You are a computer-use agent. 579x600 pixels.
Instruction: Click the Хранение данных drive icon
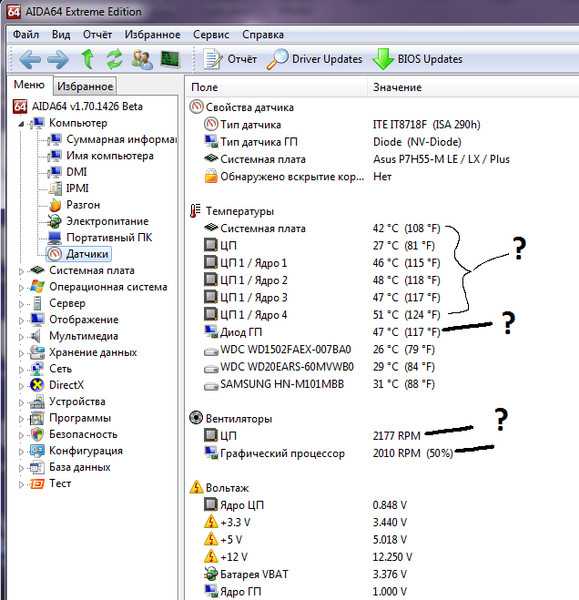click(37, 352)
